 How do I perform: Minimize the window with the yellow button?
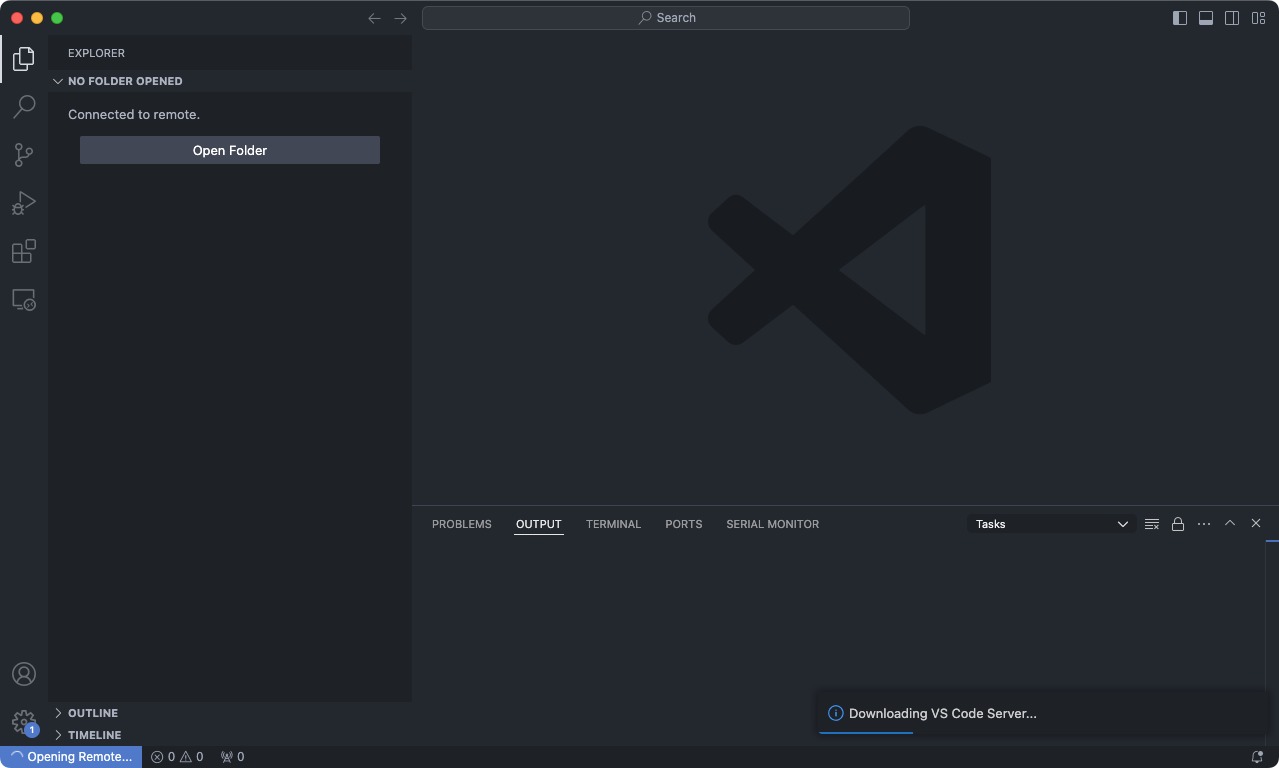[37, 18]
